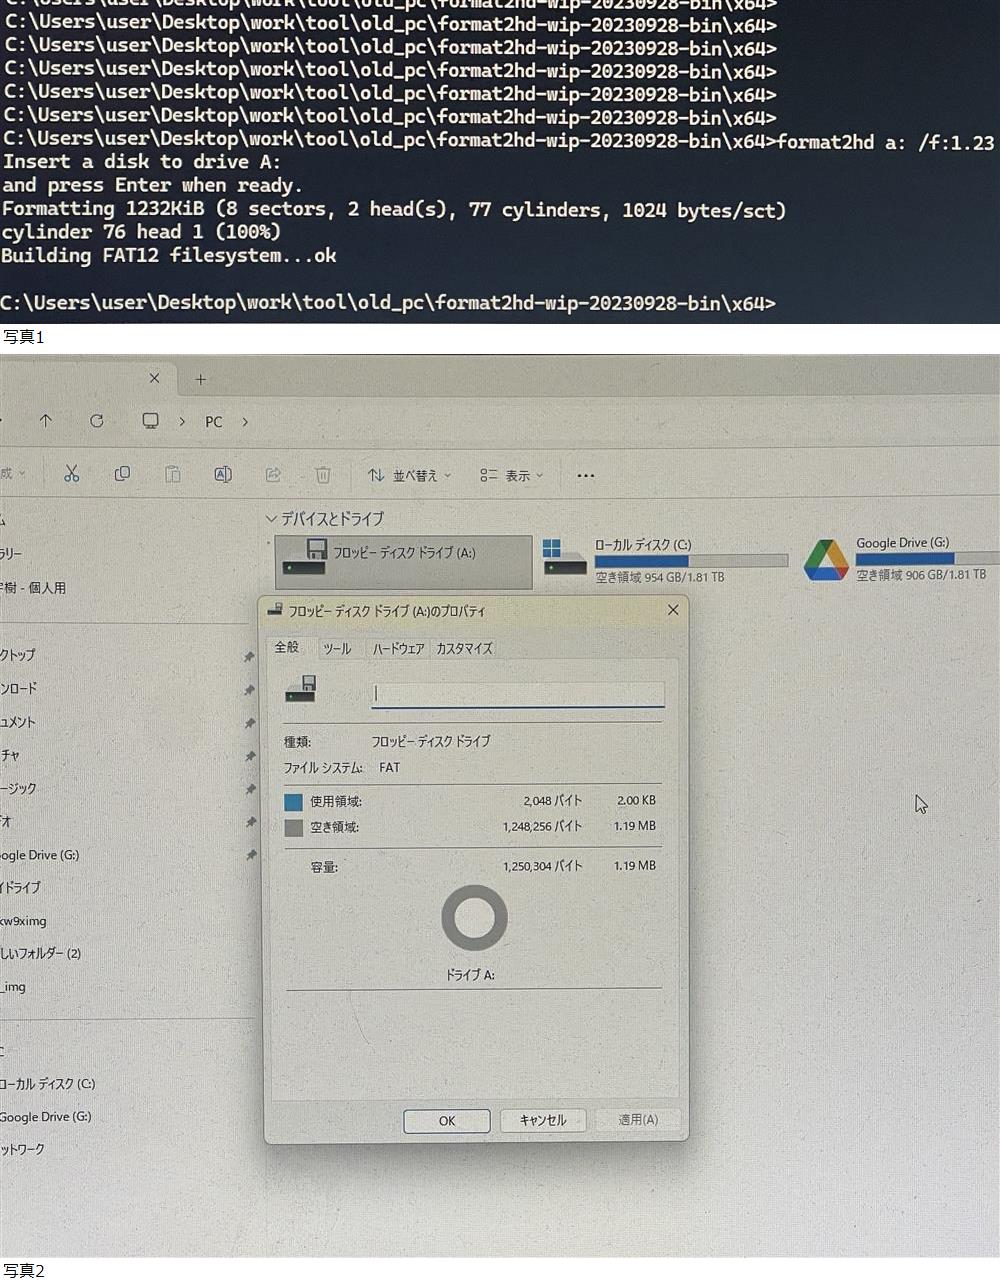Click the Up arrow navigation button

46,421
